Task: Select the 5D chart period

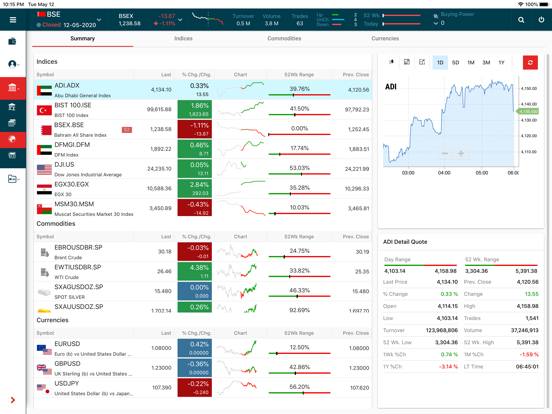Action: click(x=456, y=63)
